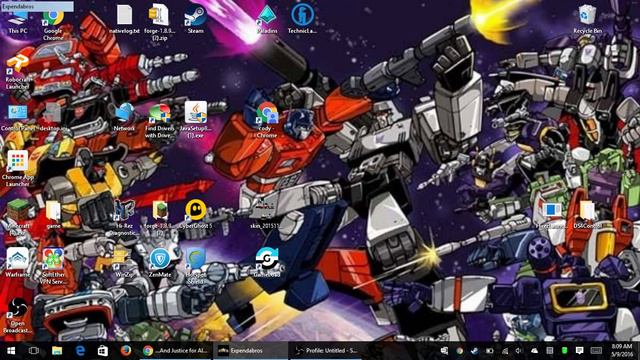This screenshot has height=360, width=640.
Task: Select the forge jar icon with Minecraft block
Action: pyautogui.click(x=160, y=218)
